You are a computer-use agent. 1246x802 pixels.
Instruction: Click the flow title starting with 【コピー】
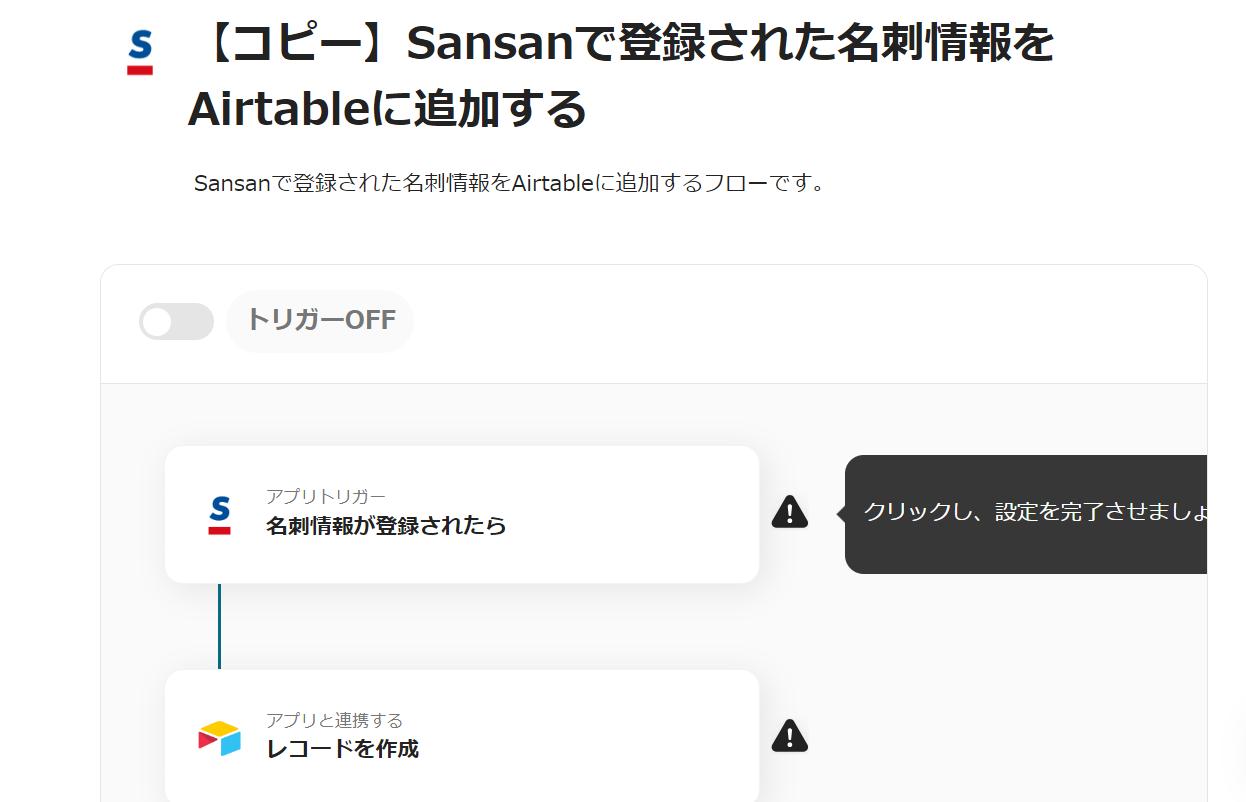coord(620,46)
